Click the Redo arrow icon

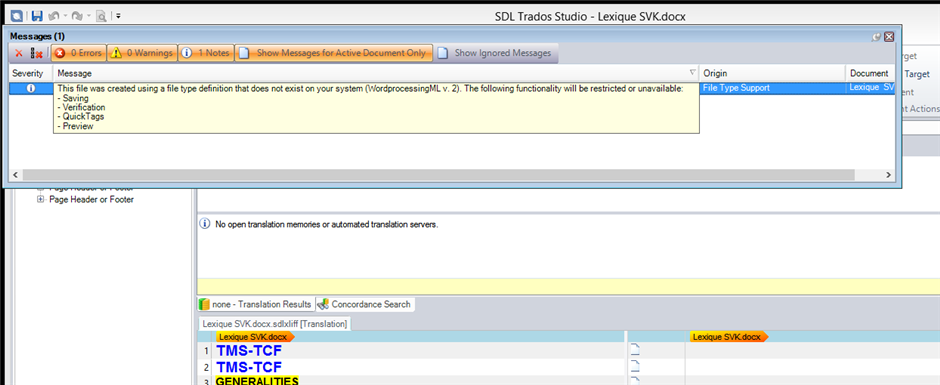coord(78,16)
